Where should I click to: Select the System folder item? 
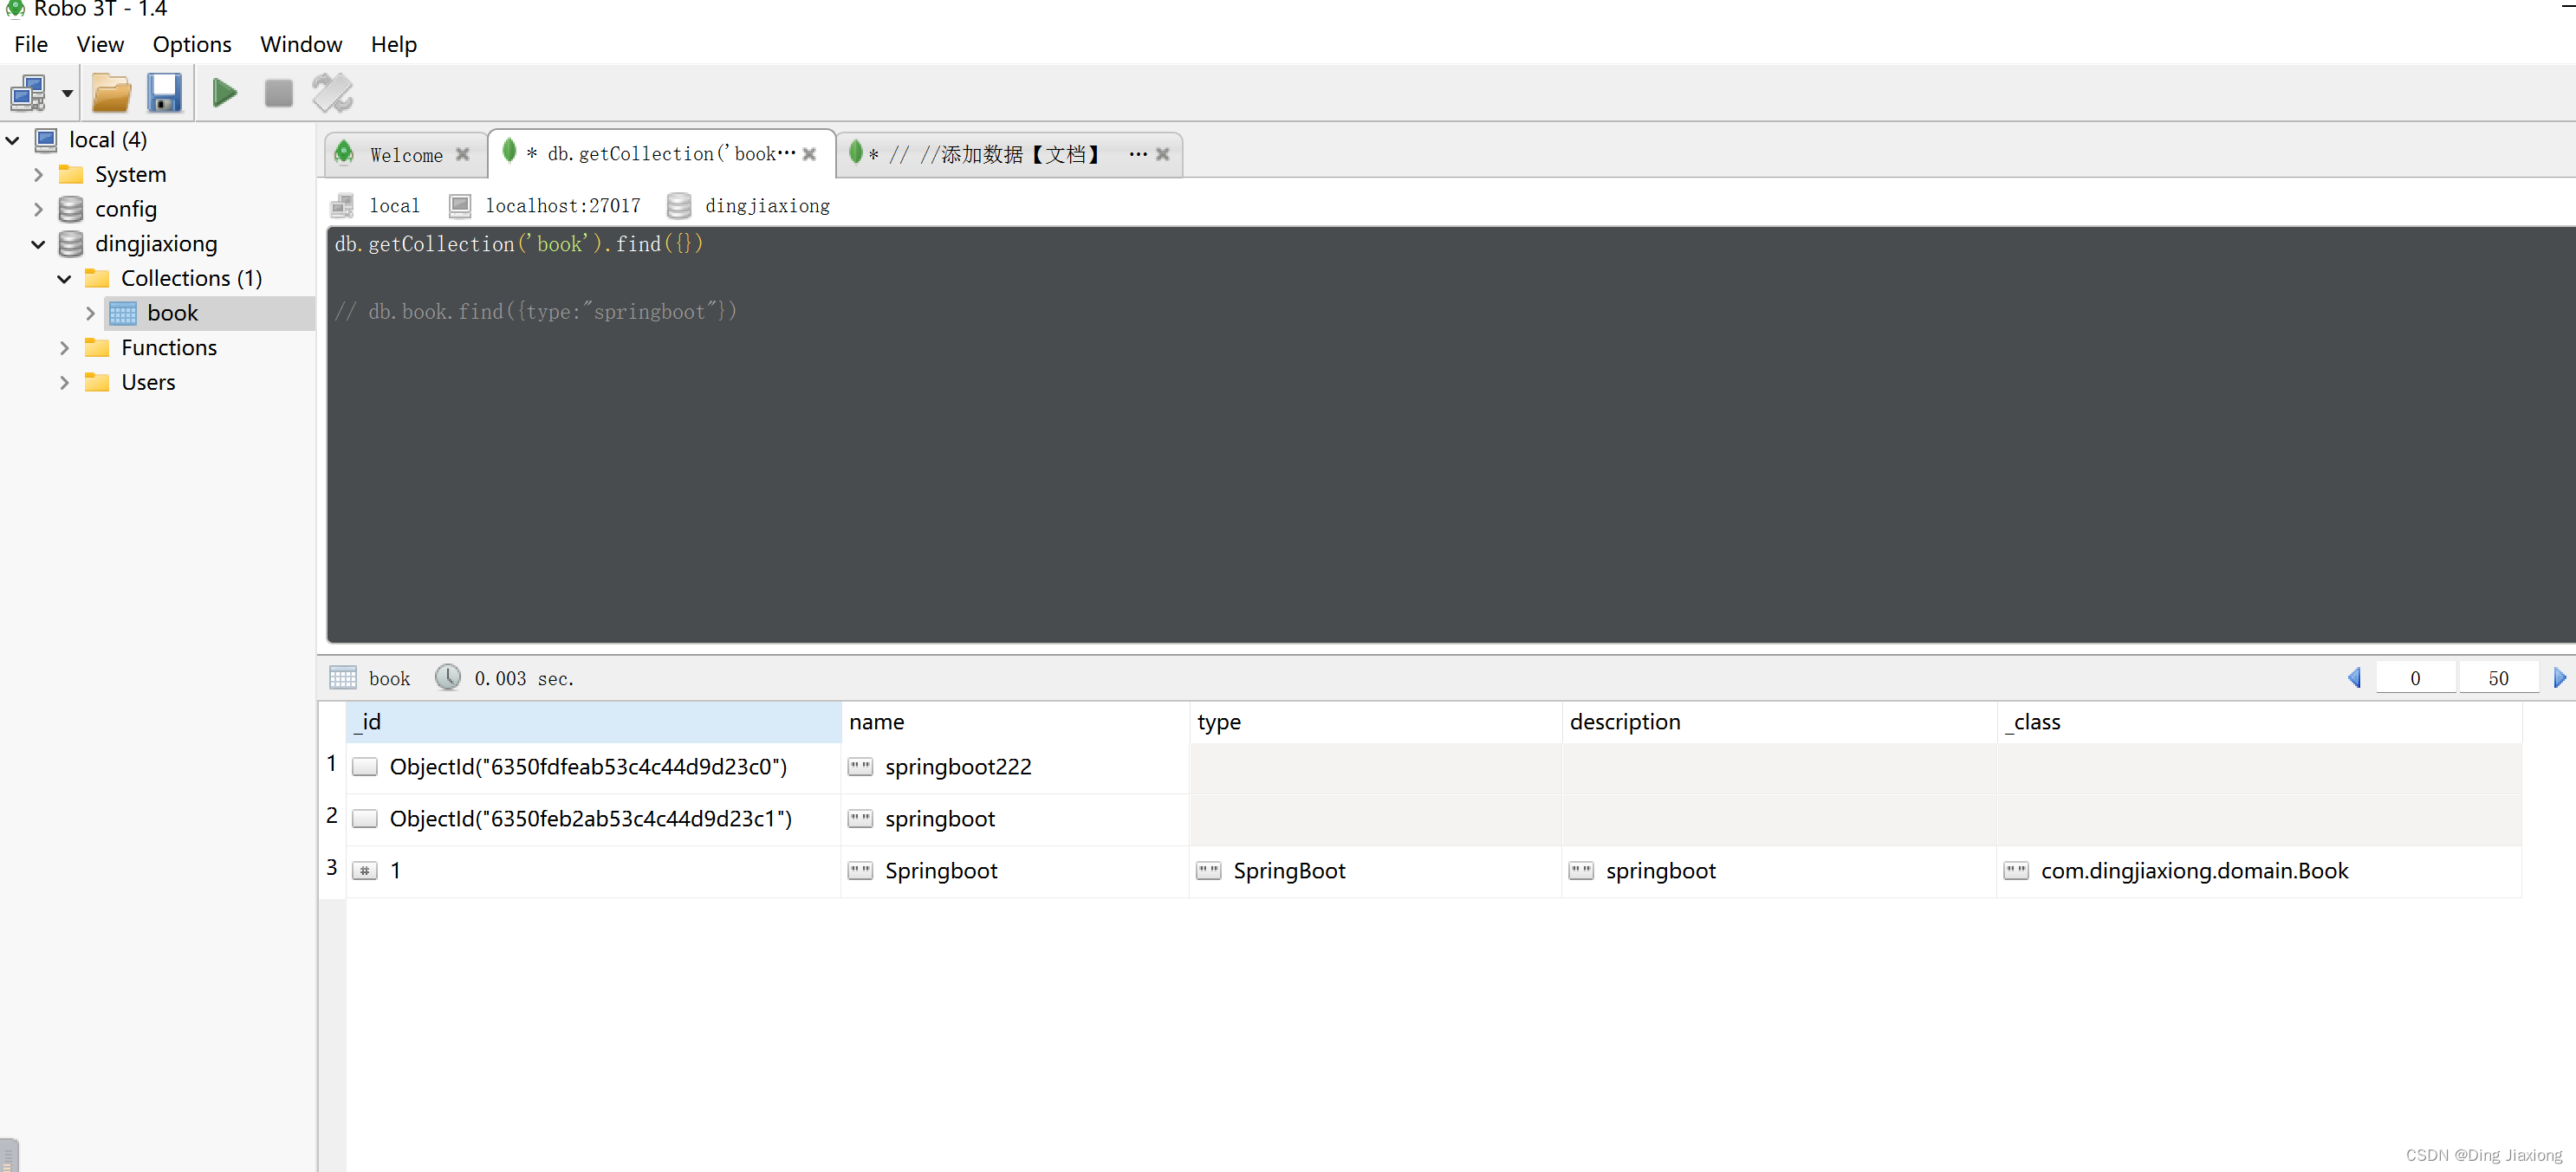point(130,175)
